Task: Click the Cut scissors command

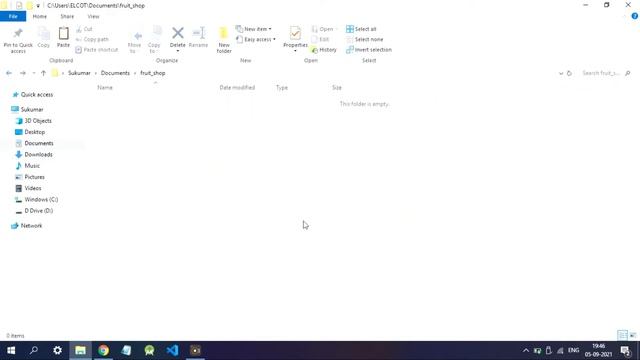Action: (84, 29)
